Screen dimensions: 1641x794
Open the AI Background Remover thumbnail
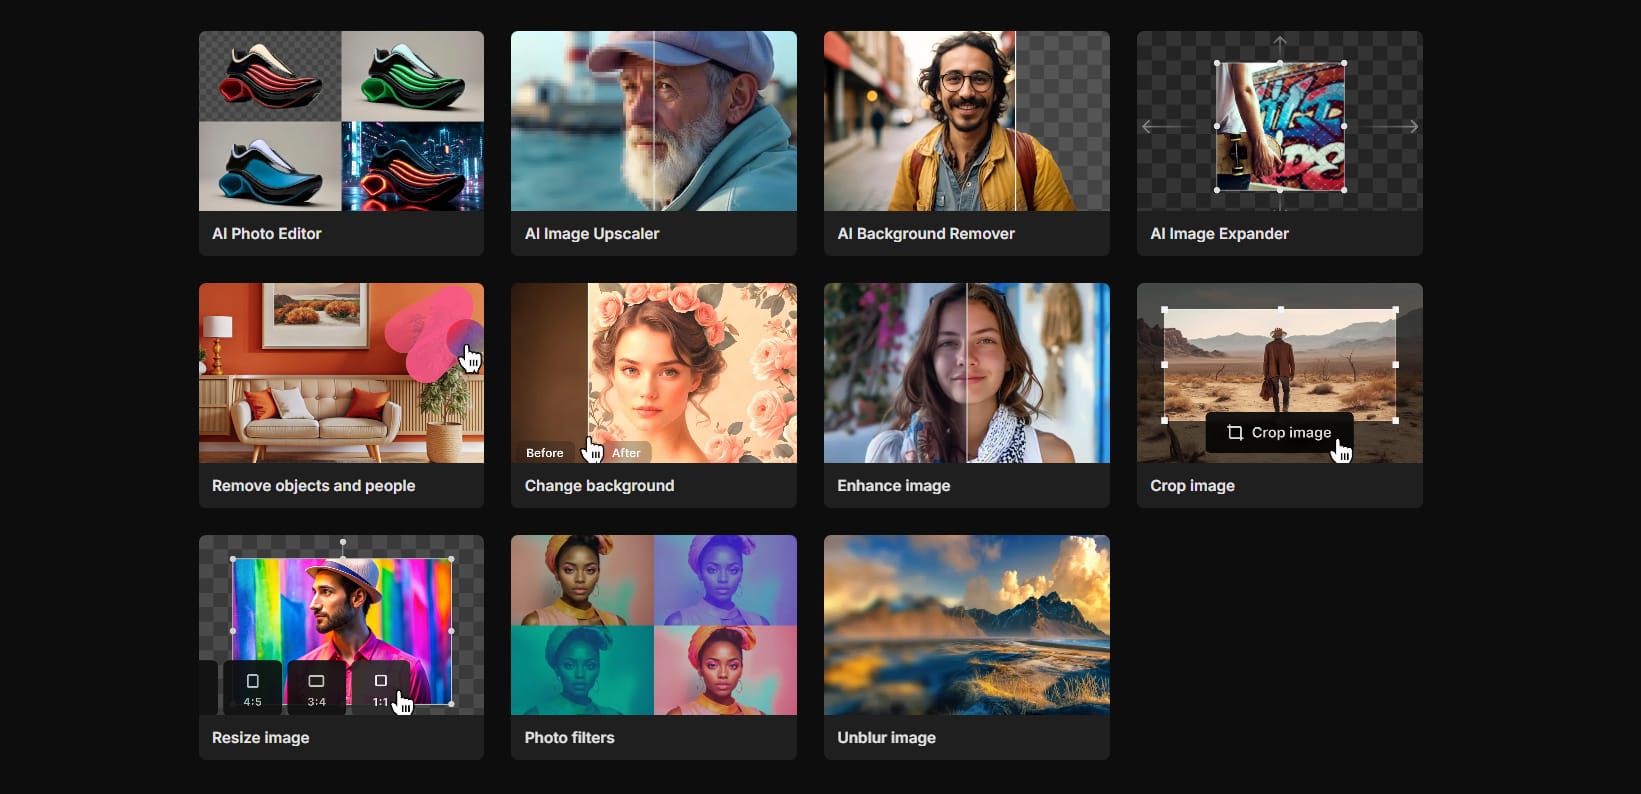pyautogui.click(x=967, y=121)
